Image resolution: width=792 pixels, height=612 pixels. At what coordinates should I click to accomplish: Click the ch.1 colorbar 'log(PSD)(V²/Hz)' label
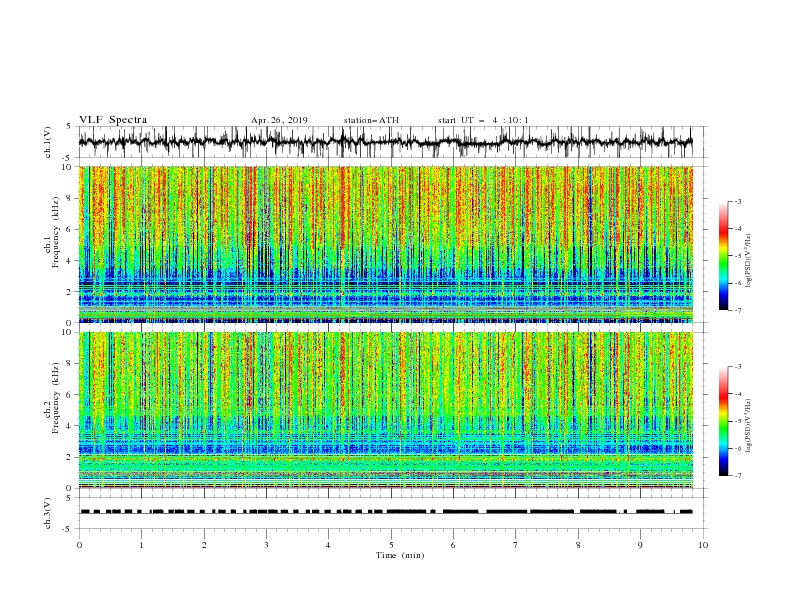748,261
